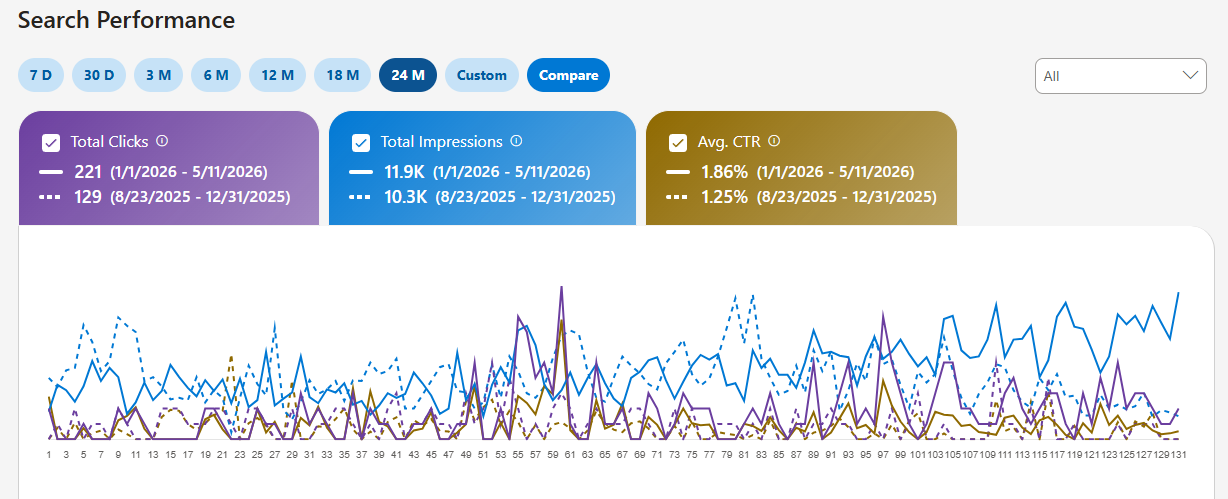Click the Compare button

click(x=568, y=75)
